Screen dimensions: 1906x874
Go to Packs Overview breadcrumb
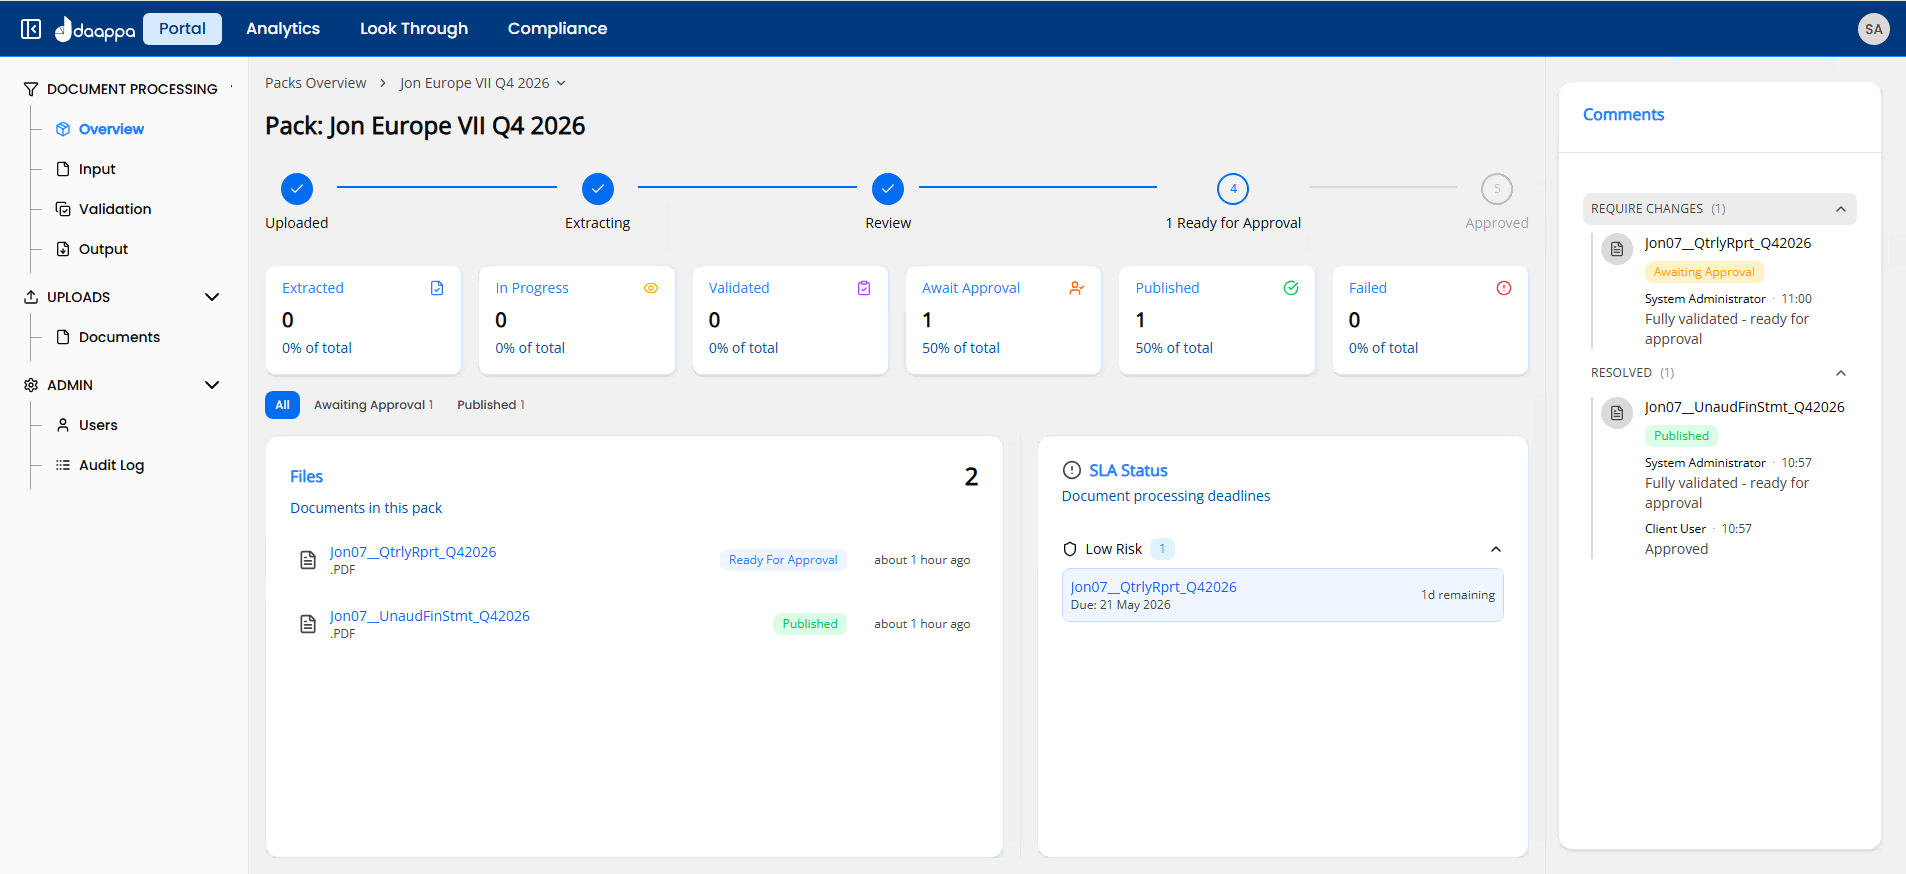(x=315, y=83)
